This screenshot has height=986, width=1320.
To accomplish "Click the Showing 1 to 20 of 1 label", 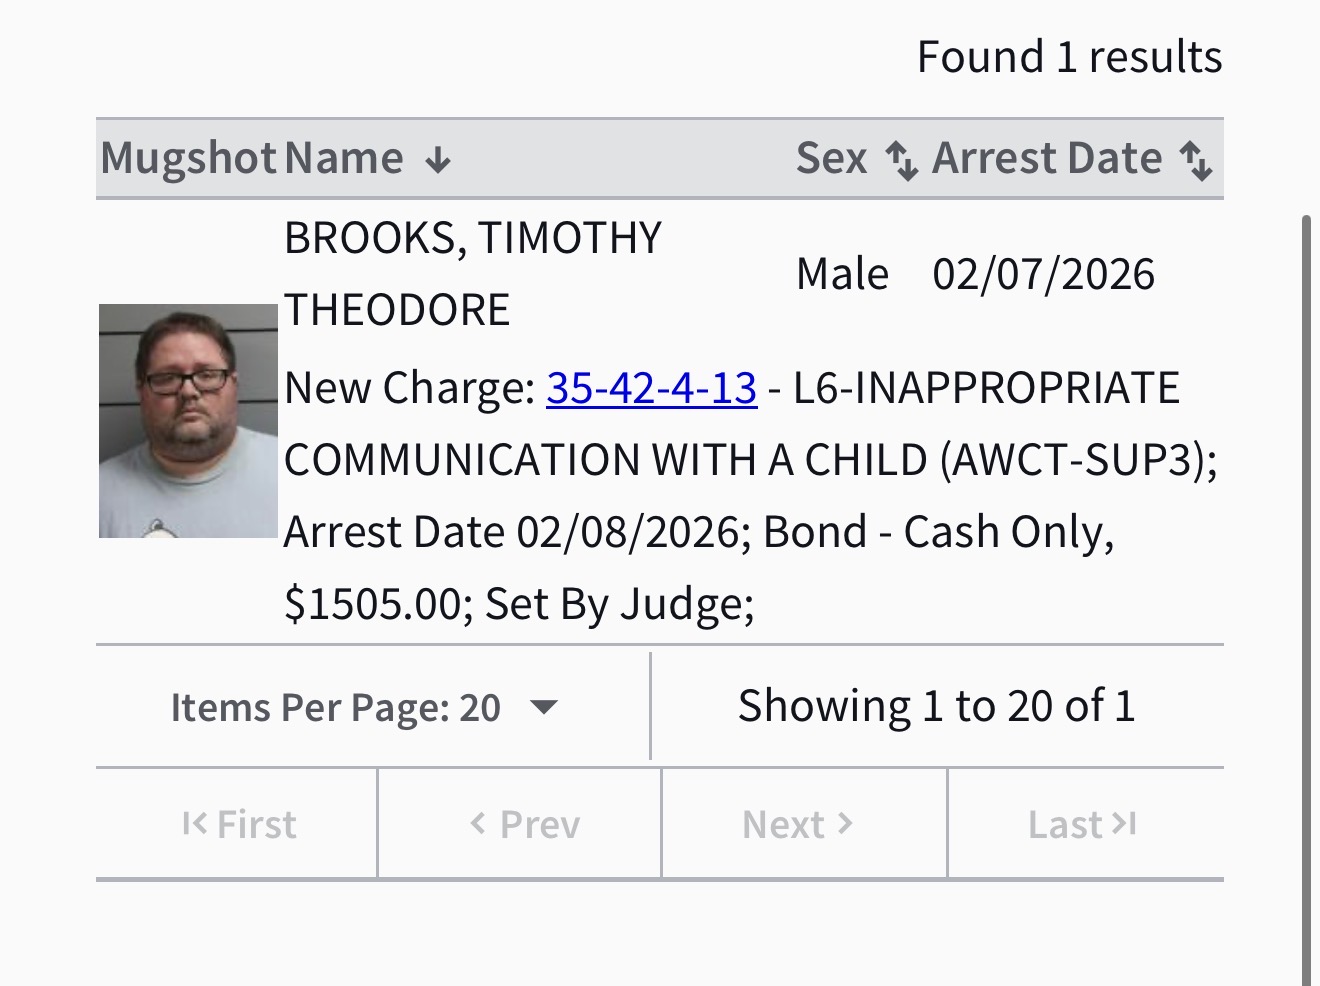I will point(936,706).
